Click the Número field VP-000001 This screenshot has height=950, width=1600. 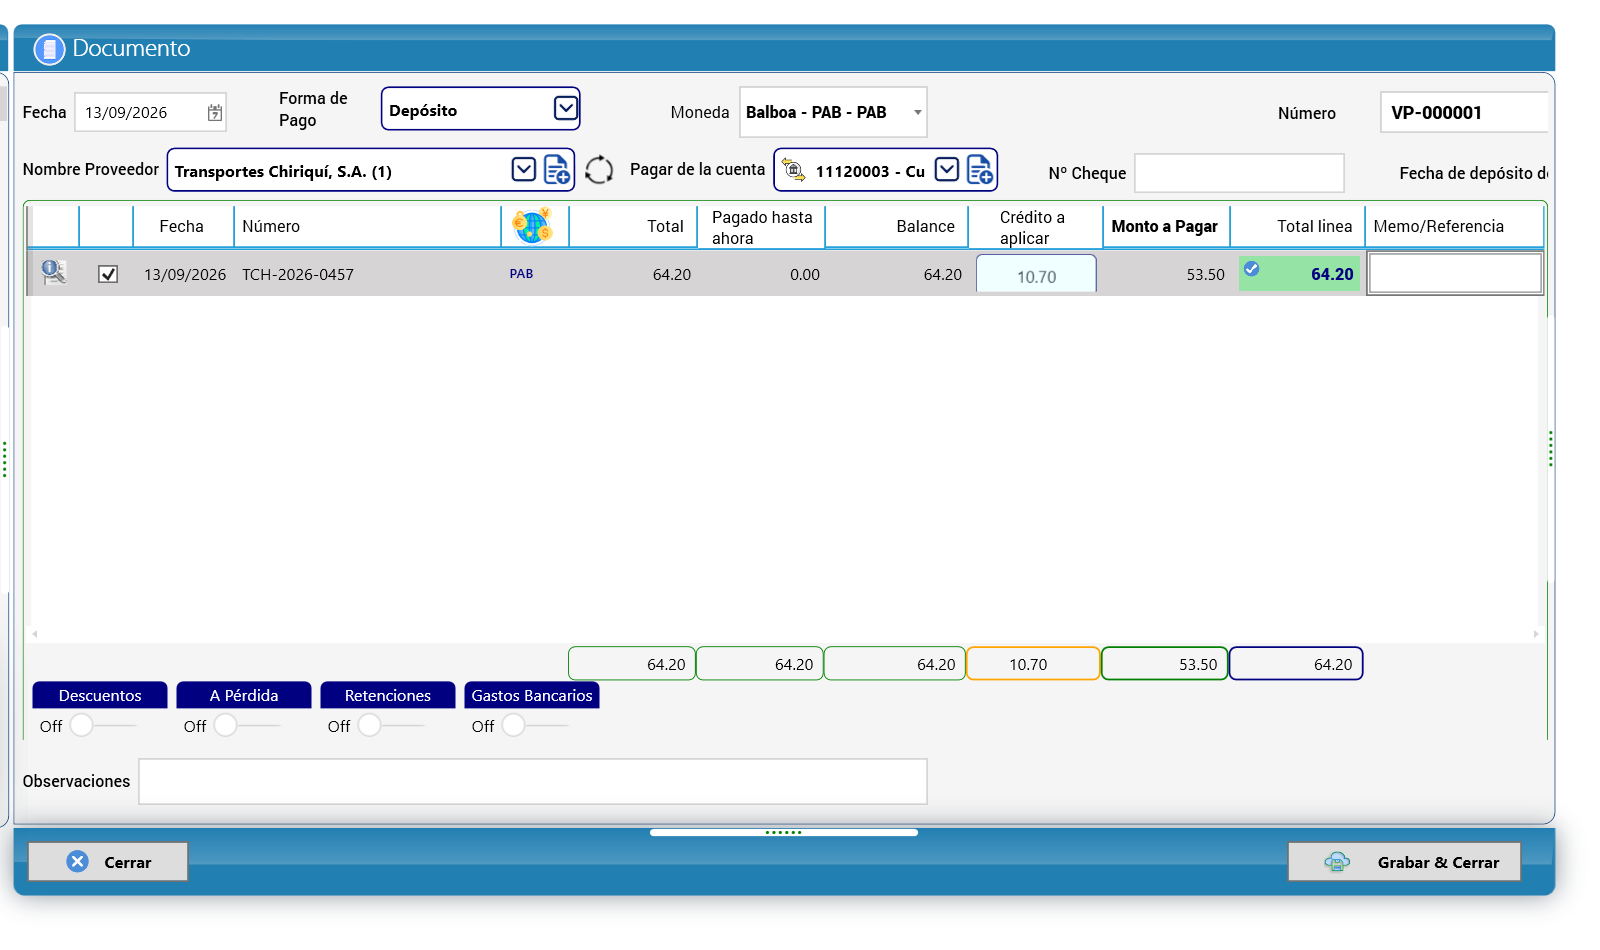coord(1464,112)
